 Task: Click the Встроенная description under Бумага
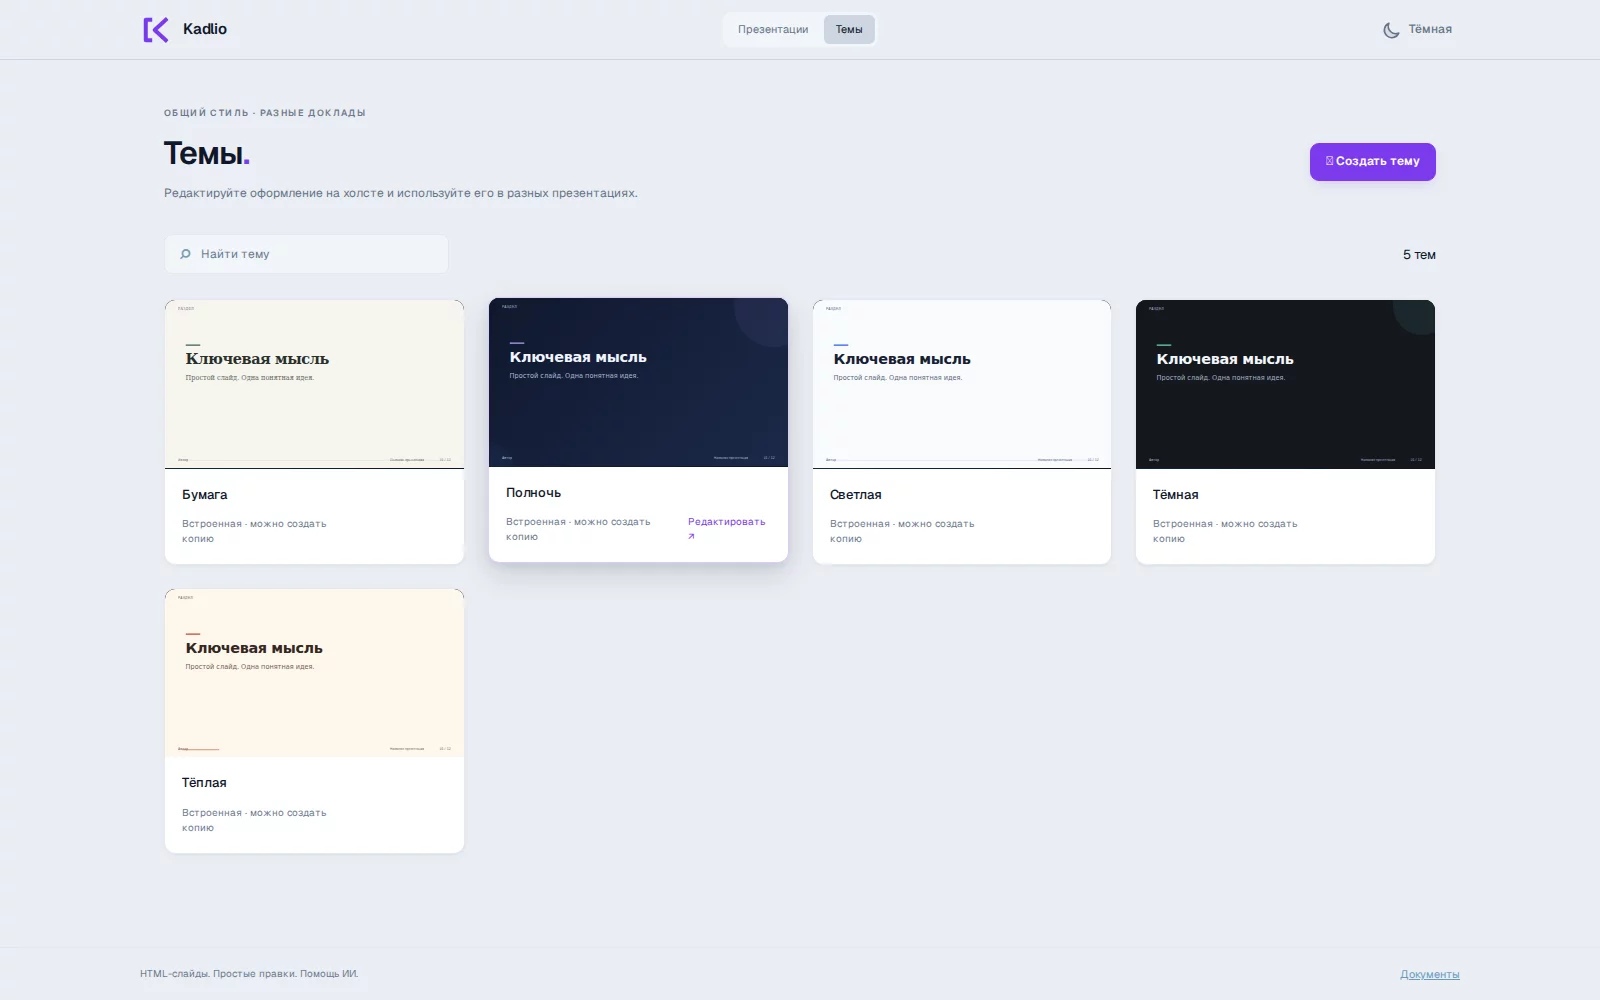pyautogui.click(x=254, y=531)
